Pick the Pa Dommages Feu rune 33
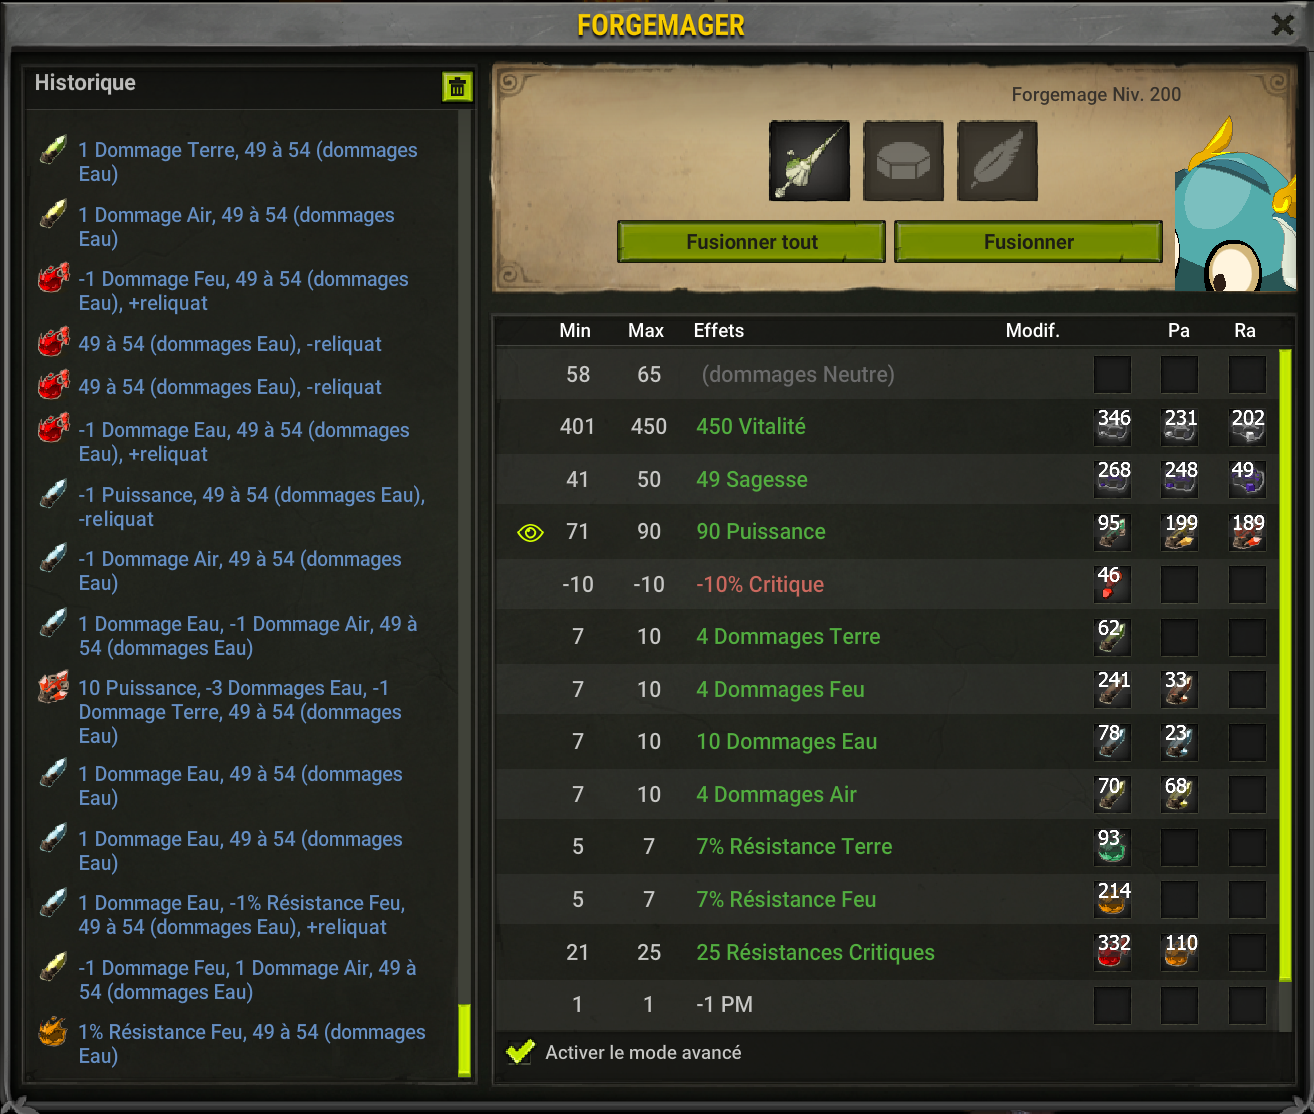Screen dimensions: 1314x1114 (x=1180, y=689)
